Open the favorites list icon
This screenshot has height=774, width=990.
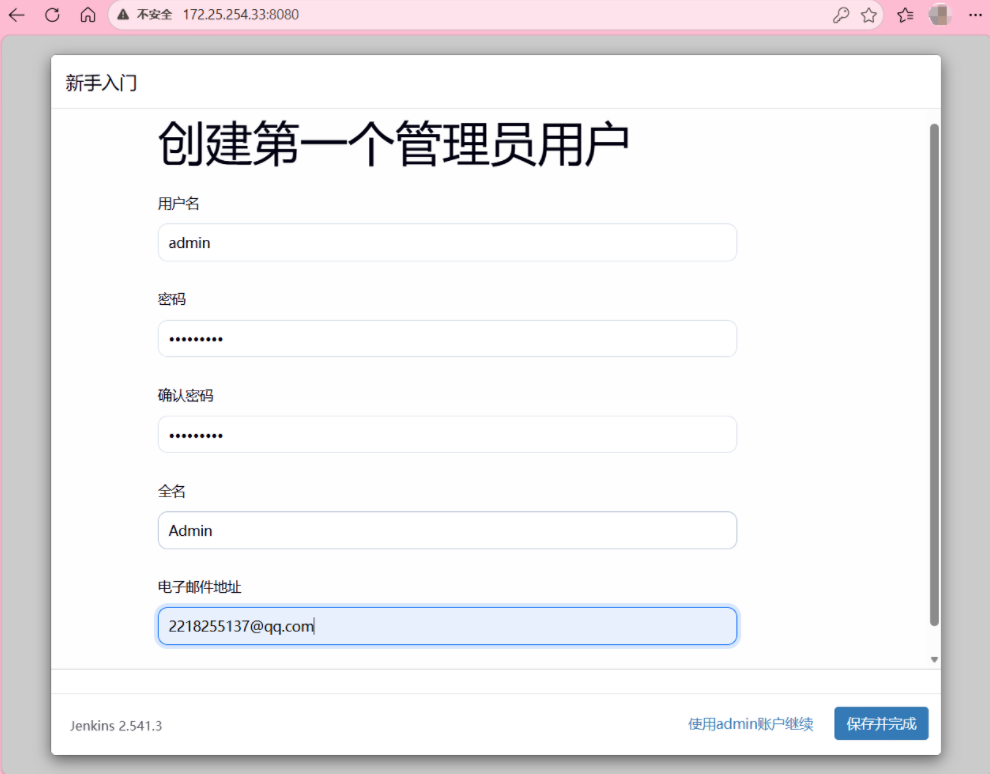(905, 15)
